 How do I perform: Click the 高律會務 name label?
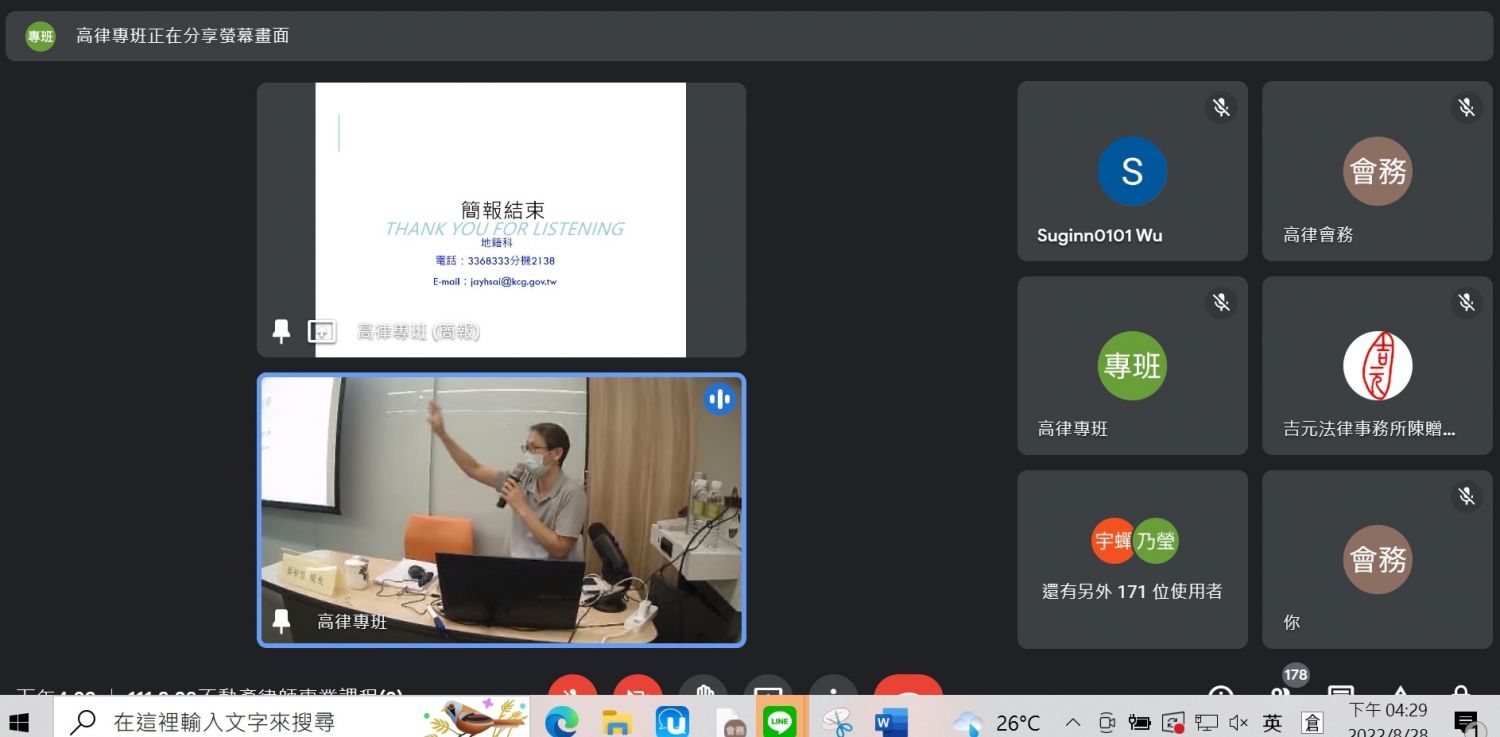pos(1318,235)
